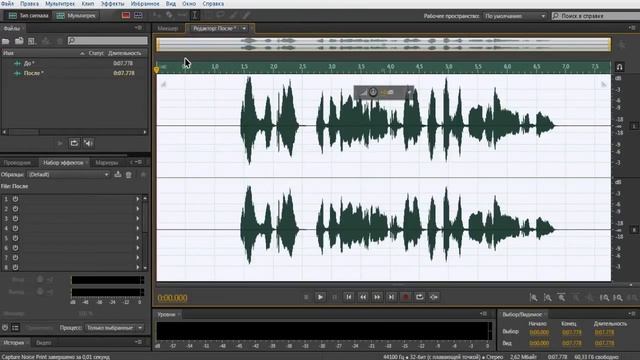
Task: Open the Образцы (Default) presets dropdown
Action: click(69, 175)
